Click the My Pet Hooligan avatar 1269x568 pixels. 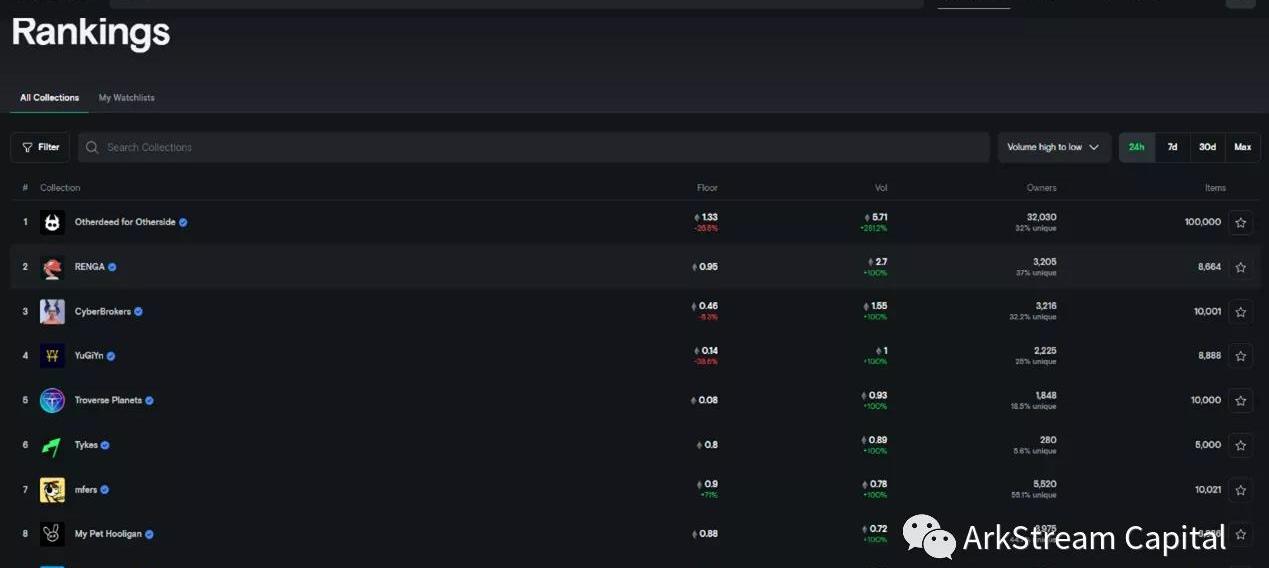tap(52, 534)
